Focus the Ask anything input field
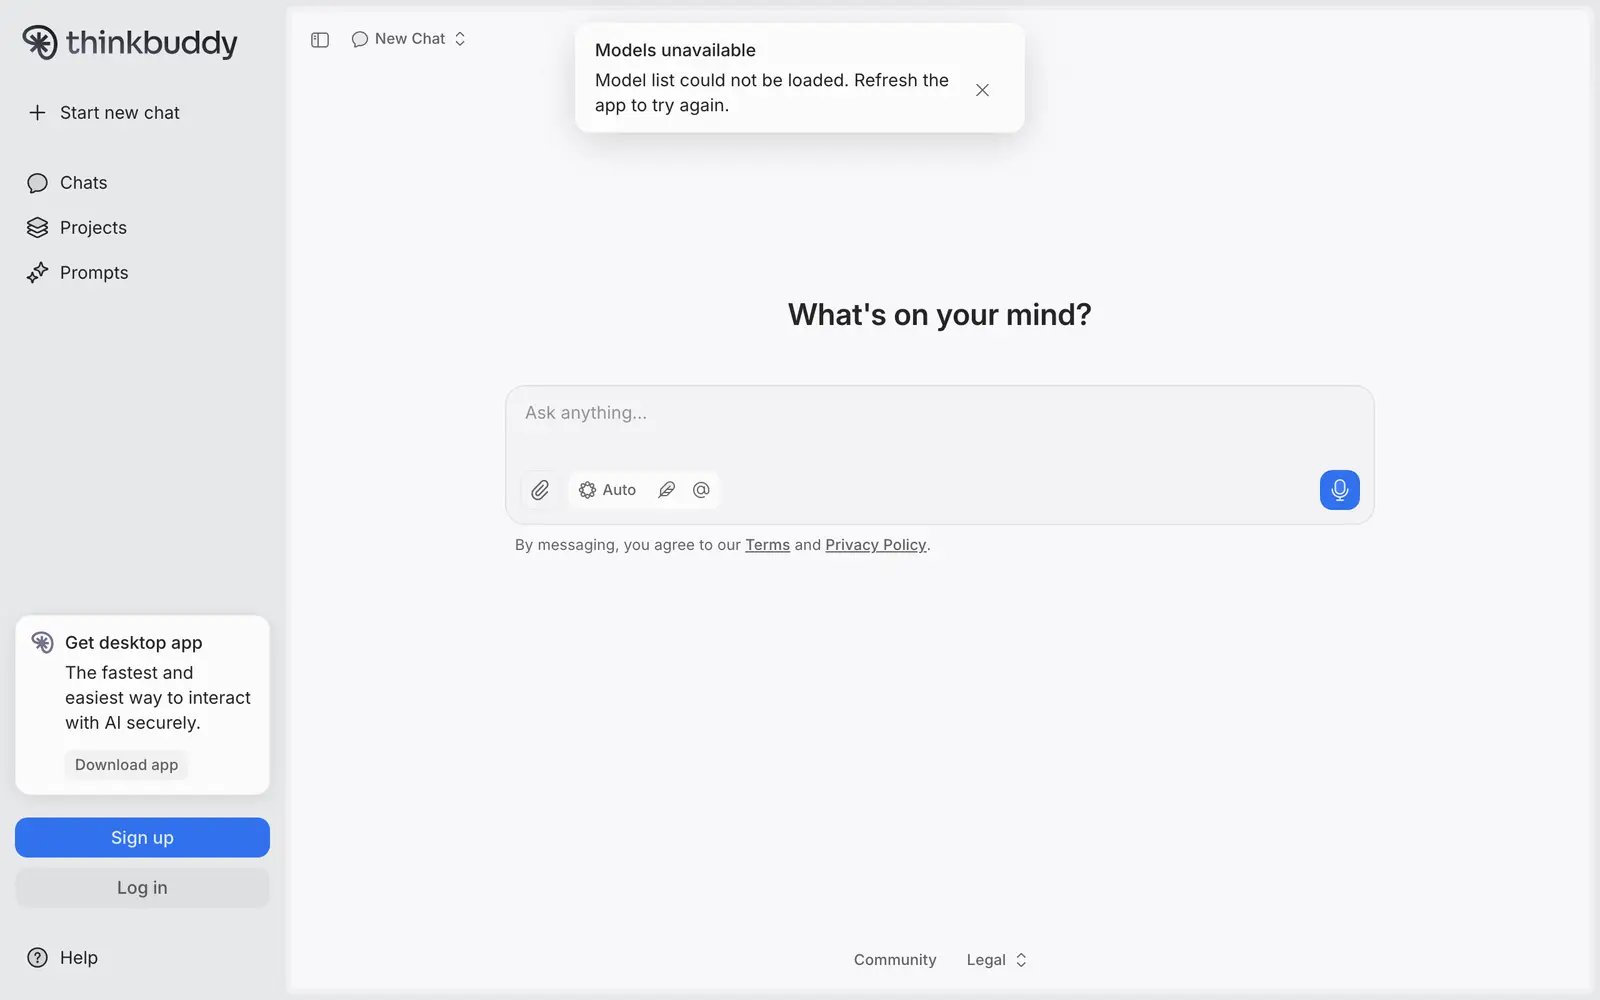Image resolution: width=1600 pixels, height=1000 pixels. pos(939,413)
